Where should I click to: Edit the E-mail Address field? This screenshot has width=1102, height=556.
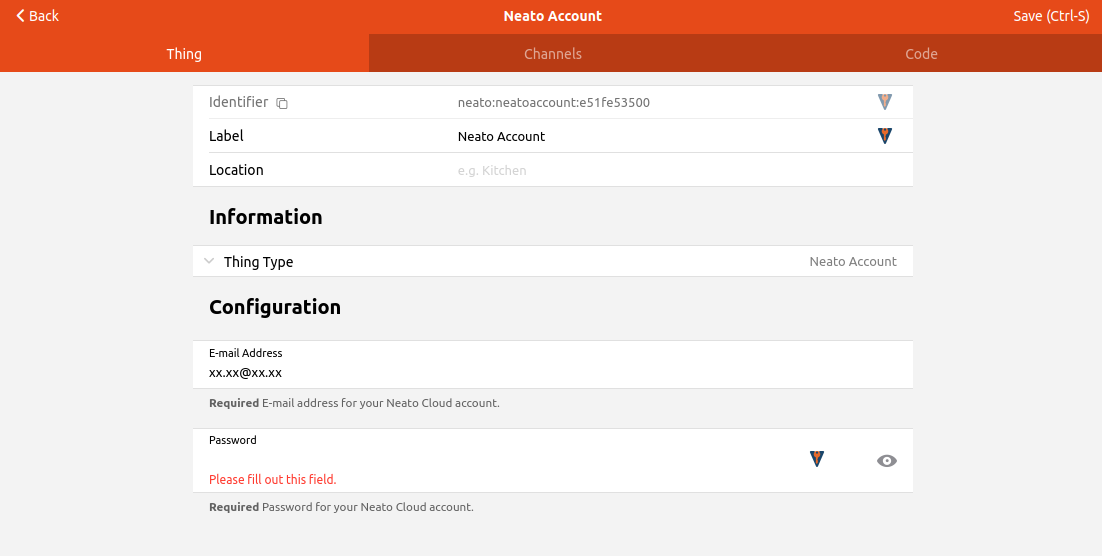(x=550, y=373)
